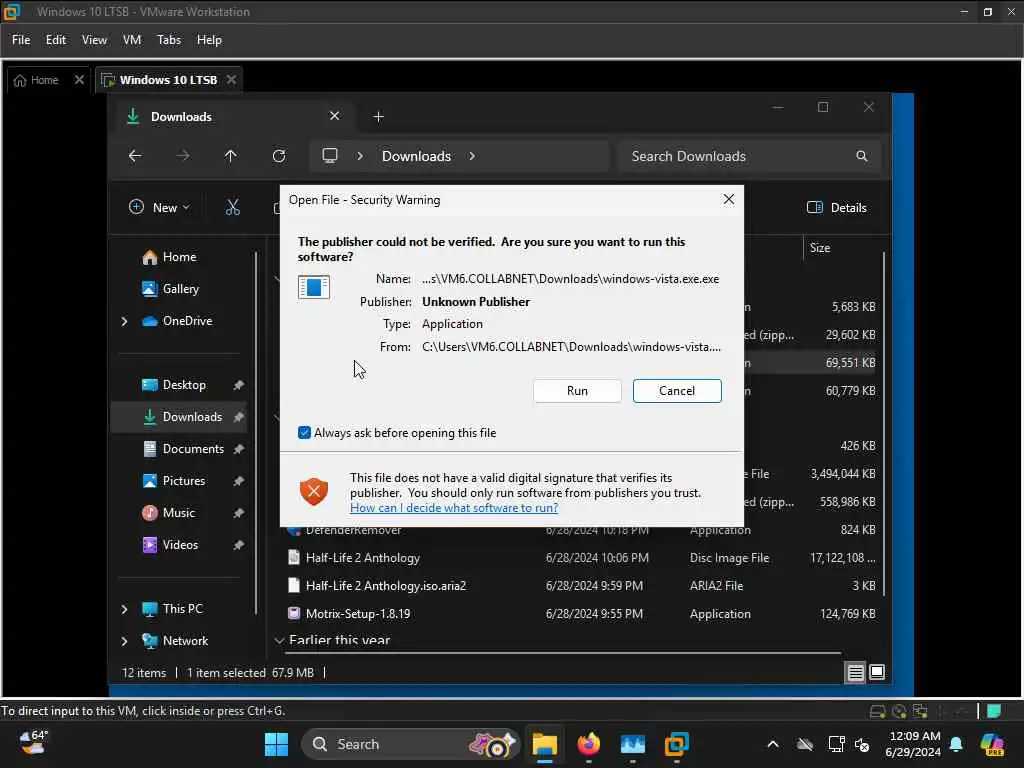Open the File menu in VMware Workstation
This screenshot has height=768, width=1024.
coord(21,40)
